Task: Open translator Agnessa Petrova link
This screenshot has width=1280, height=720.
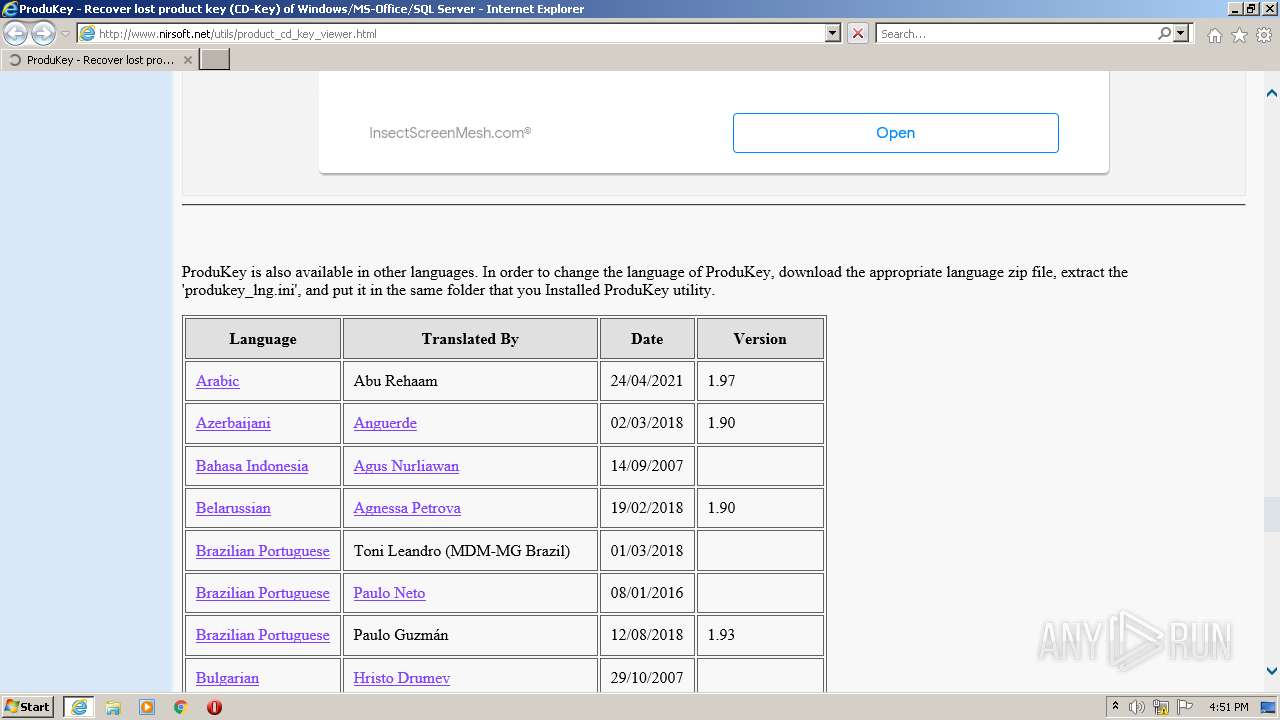Action: (407, 508)
